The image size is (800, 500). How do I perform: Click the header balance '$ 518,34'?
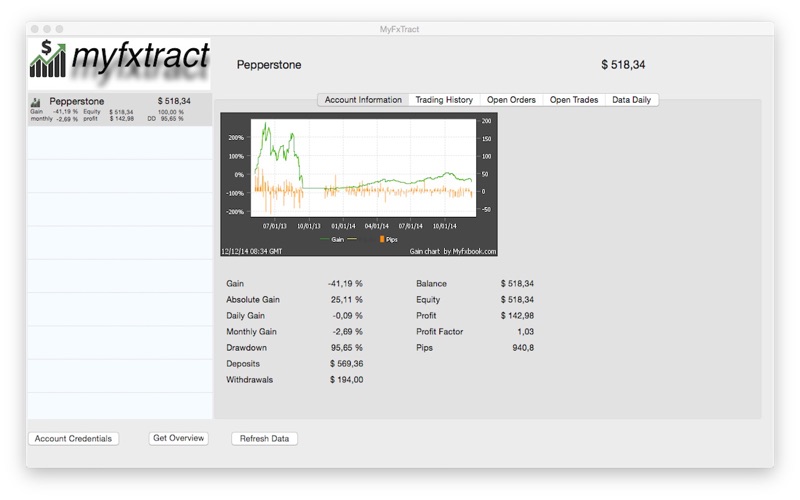pos(623,65)
